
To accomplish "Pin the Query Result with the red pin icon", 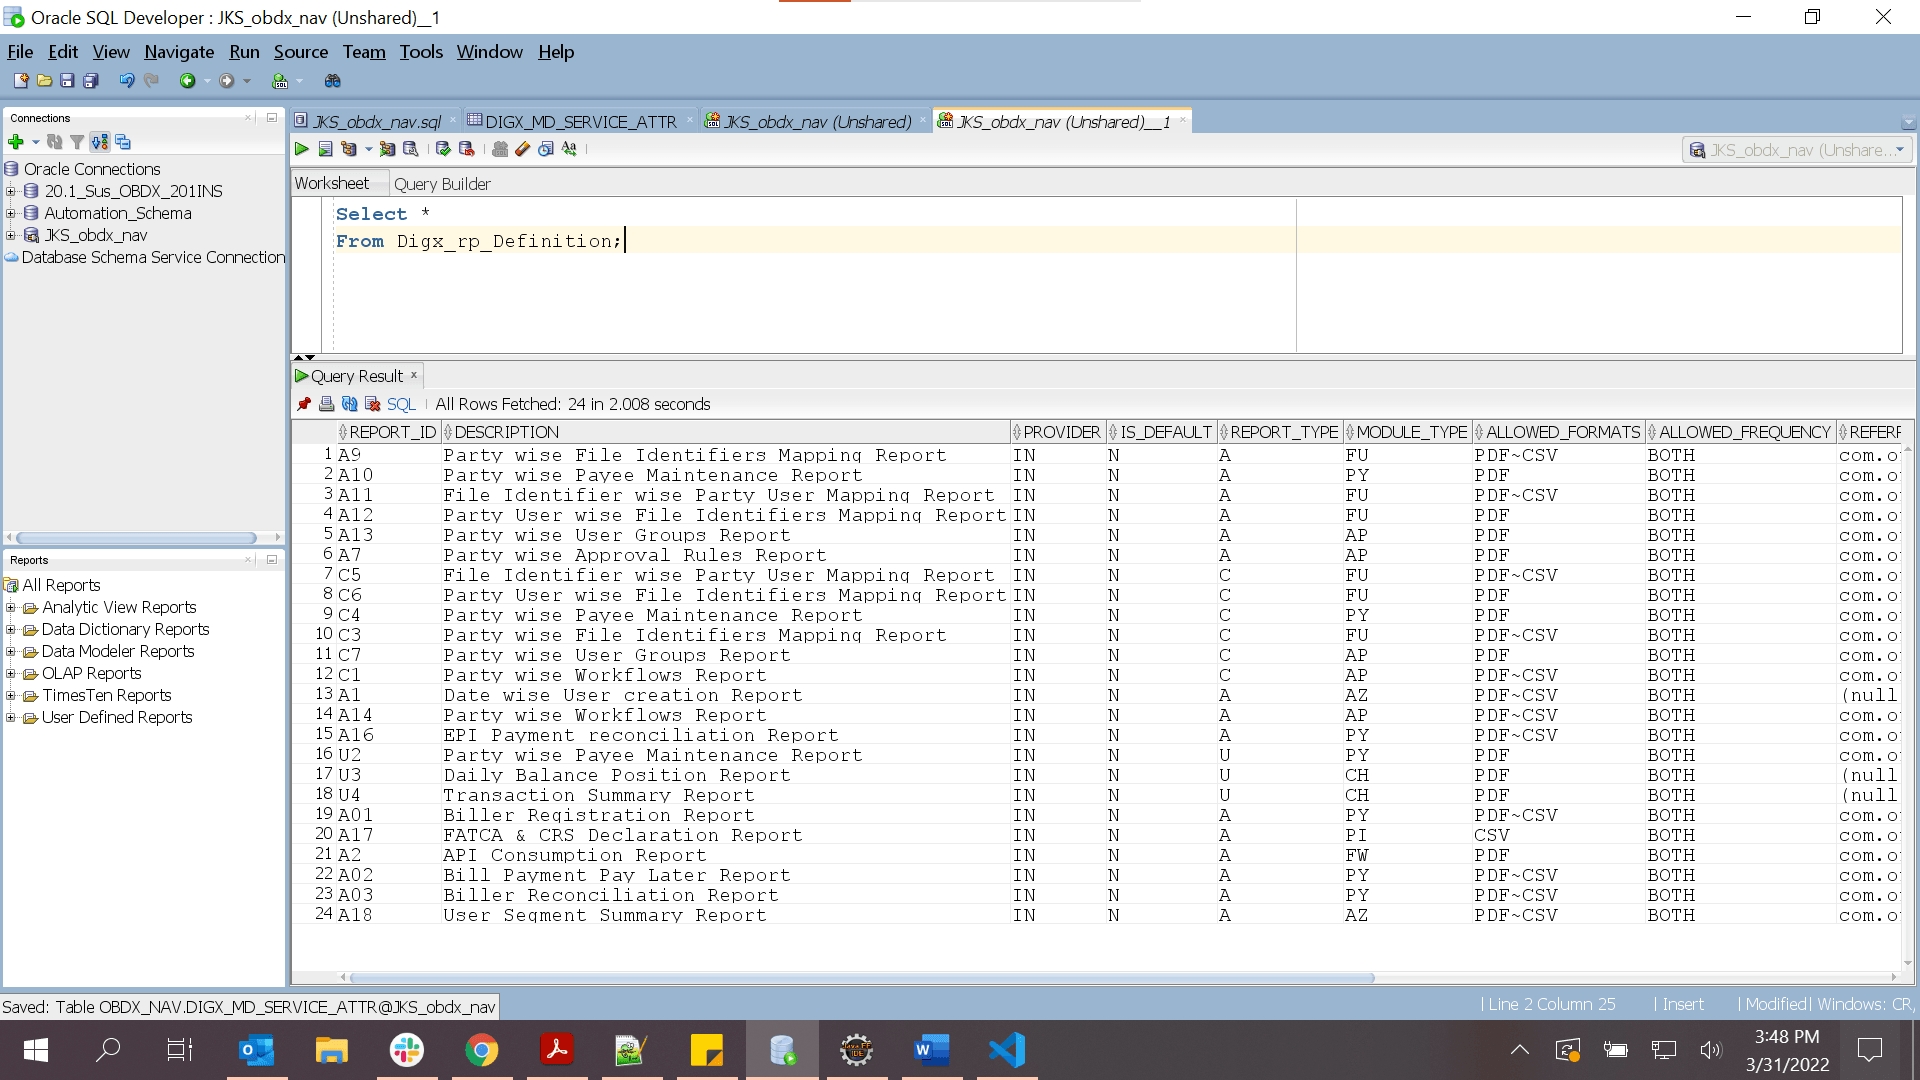I will [x=304, y=404].
